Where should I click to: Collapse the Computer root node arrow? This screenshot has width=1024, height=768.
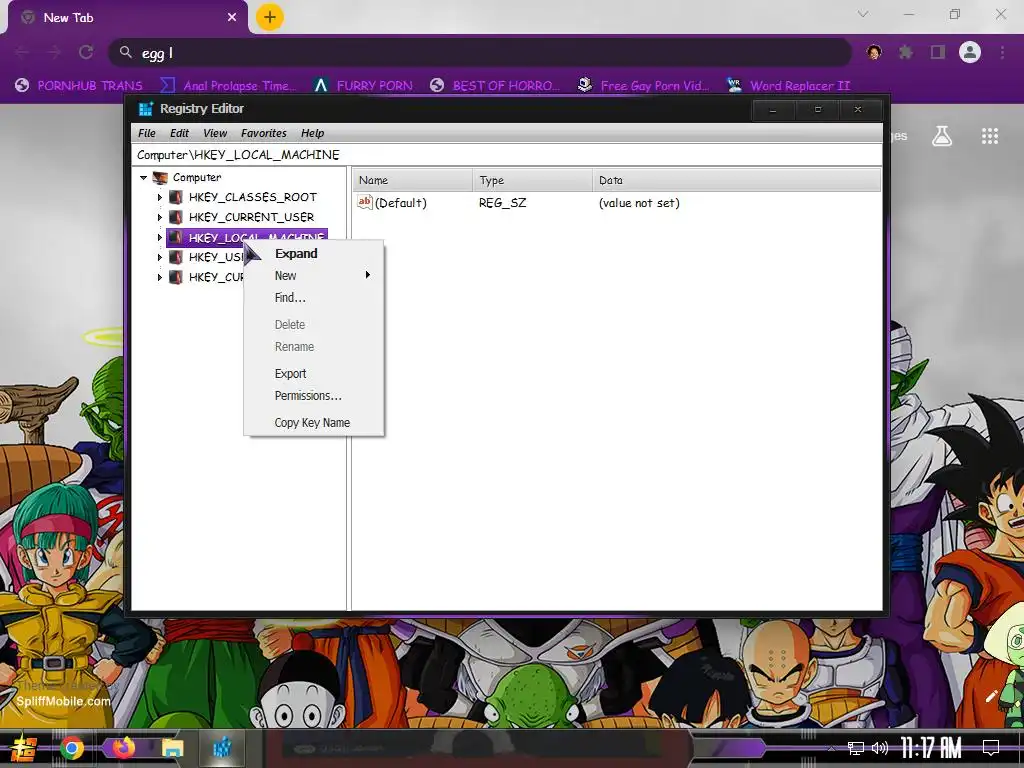[x=143, y=178]
